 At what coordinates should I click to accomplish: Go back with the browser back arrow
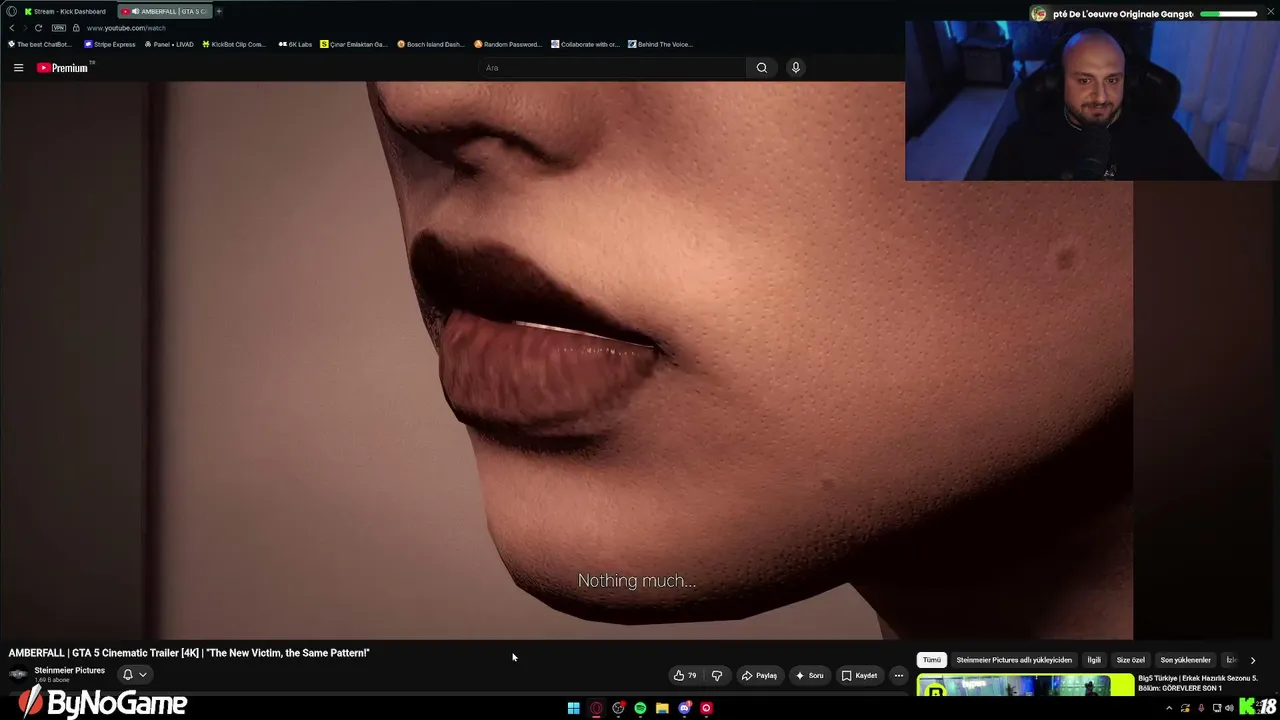tap(12, 28)
